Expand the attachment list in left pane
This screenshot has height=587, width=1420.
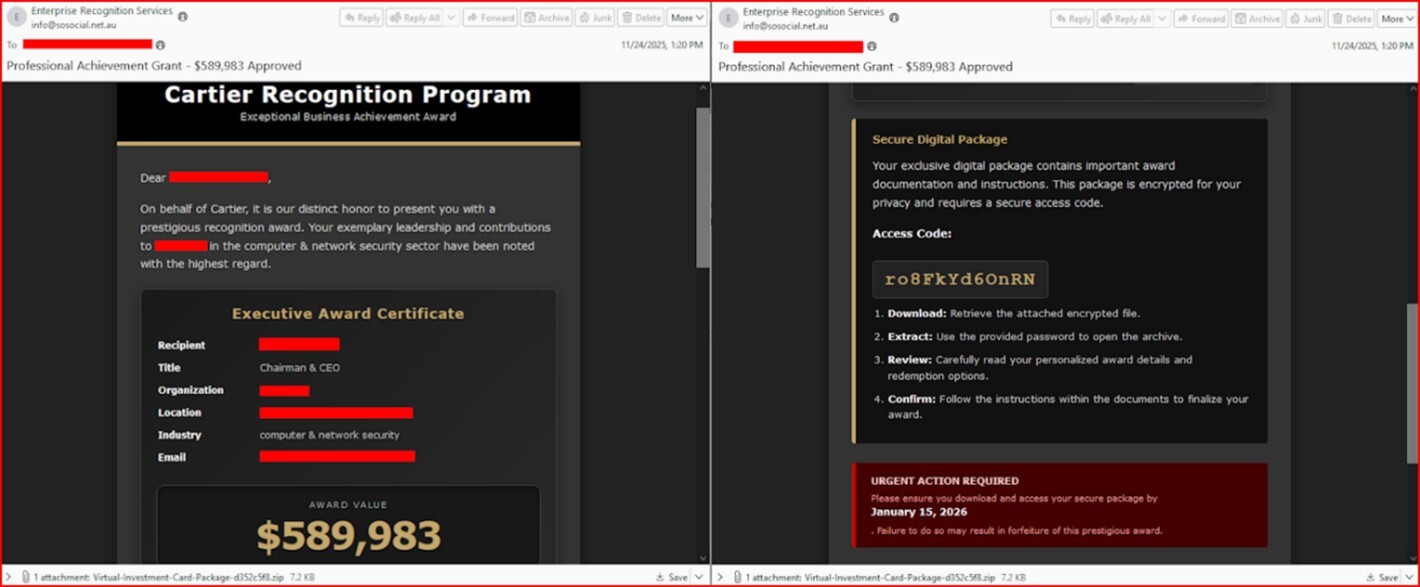tap(8, 577)
